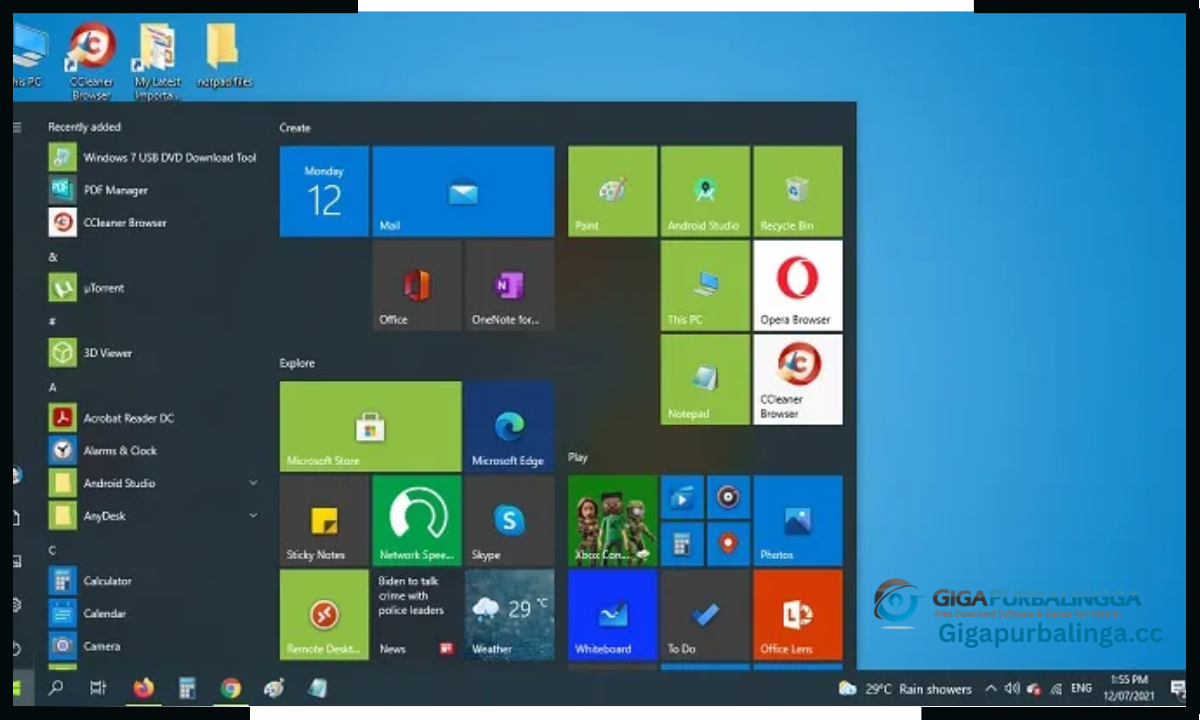Open the Mail tile
Image resolution: width=1200 pixels, height=720 pixels.
pos(463,192)
